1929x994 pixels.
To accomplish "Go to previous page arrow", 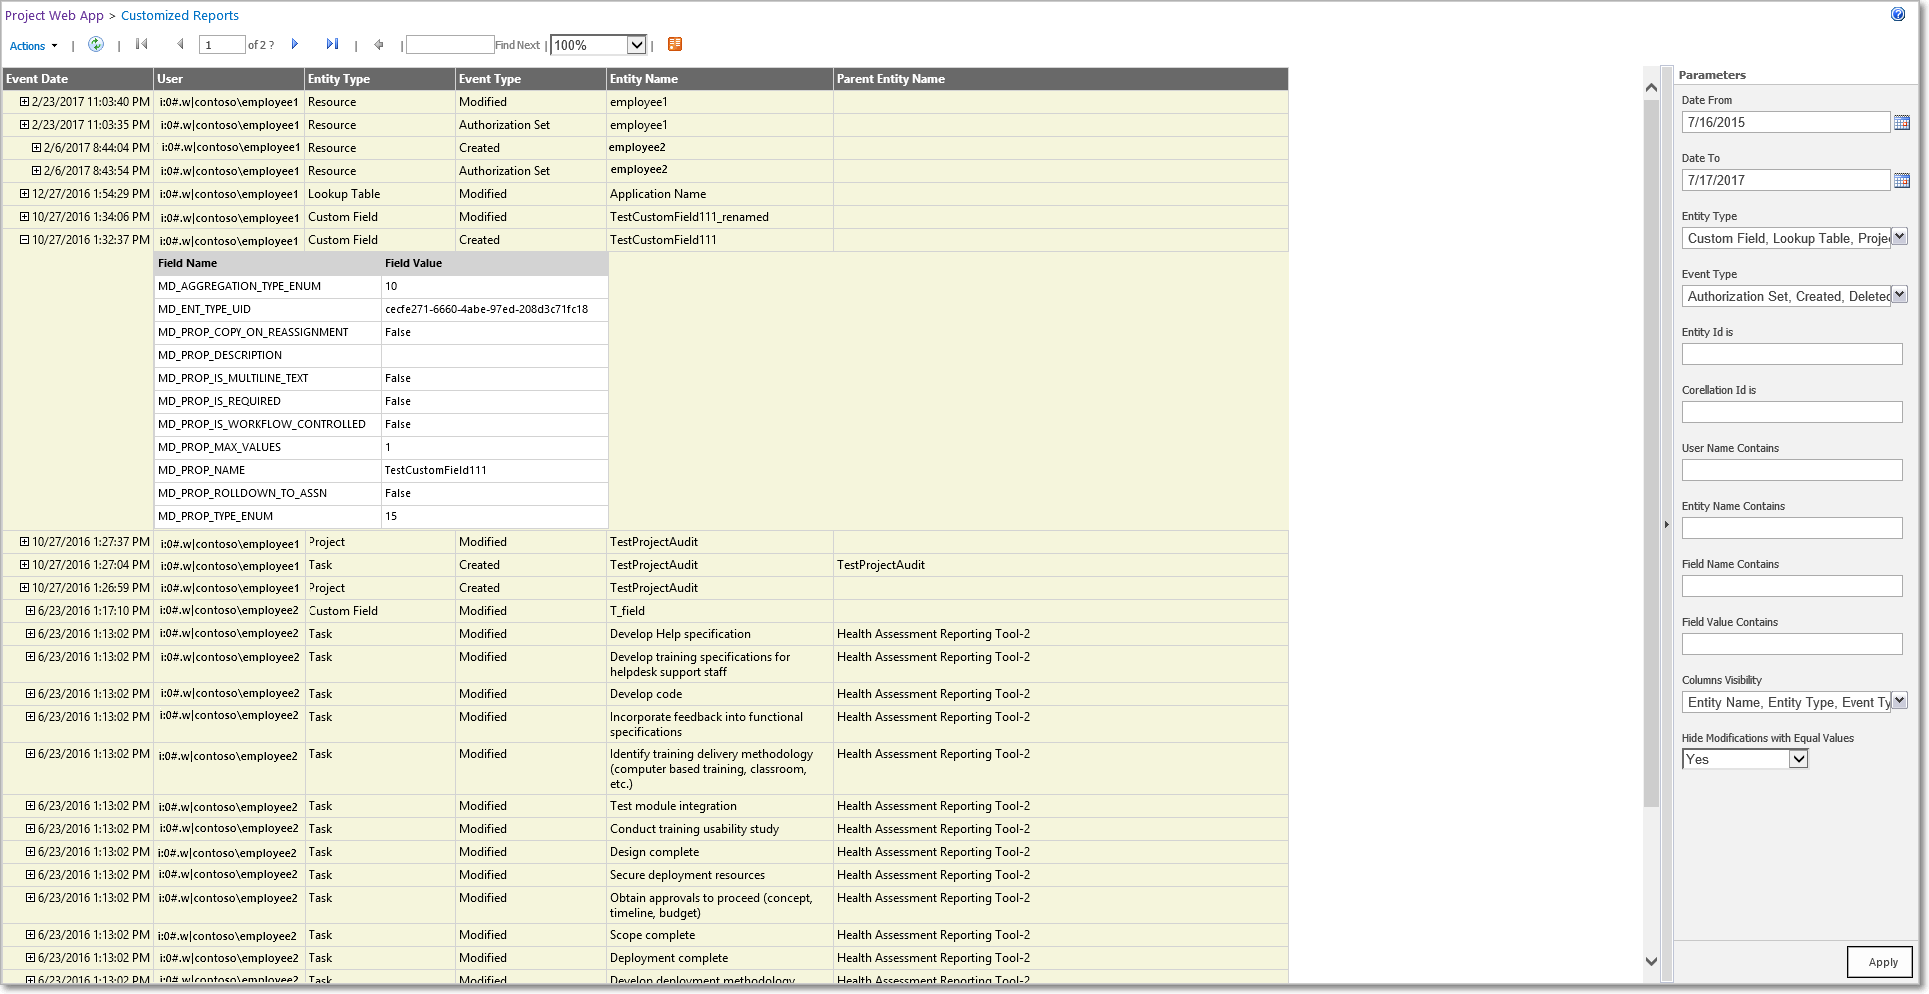I will pyautogui.click(x=180, y=44).
